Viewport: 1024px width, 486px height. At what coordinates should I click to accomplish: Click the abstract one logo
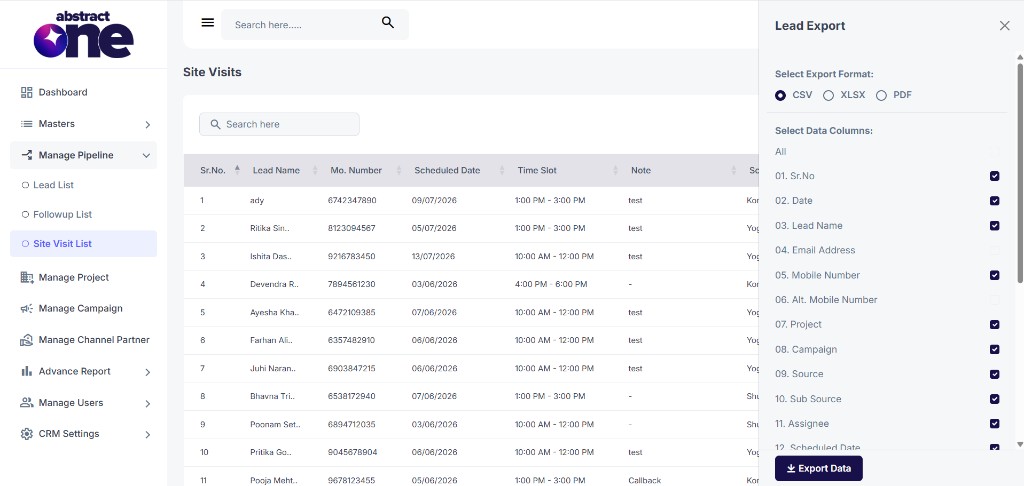point(84,34)
